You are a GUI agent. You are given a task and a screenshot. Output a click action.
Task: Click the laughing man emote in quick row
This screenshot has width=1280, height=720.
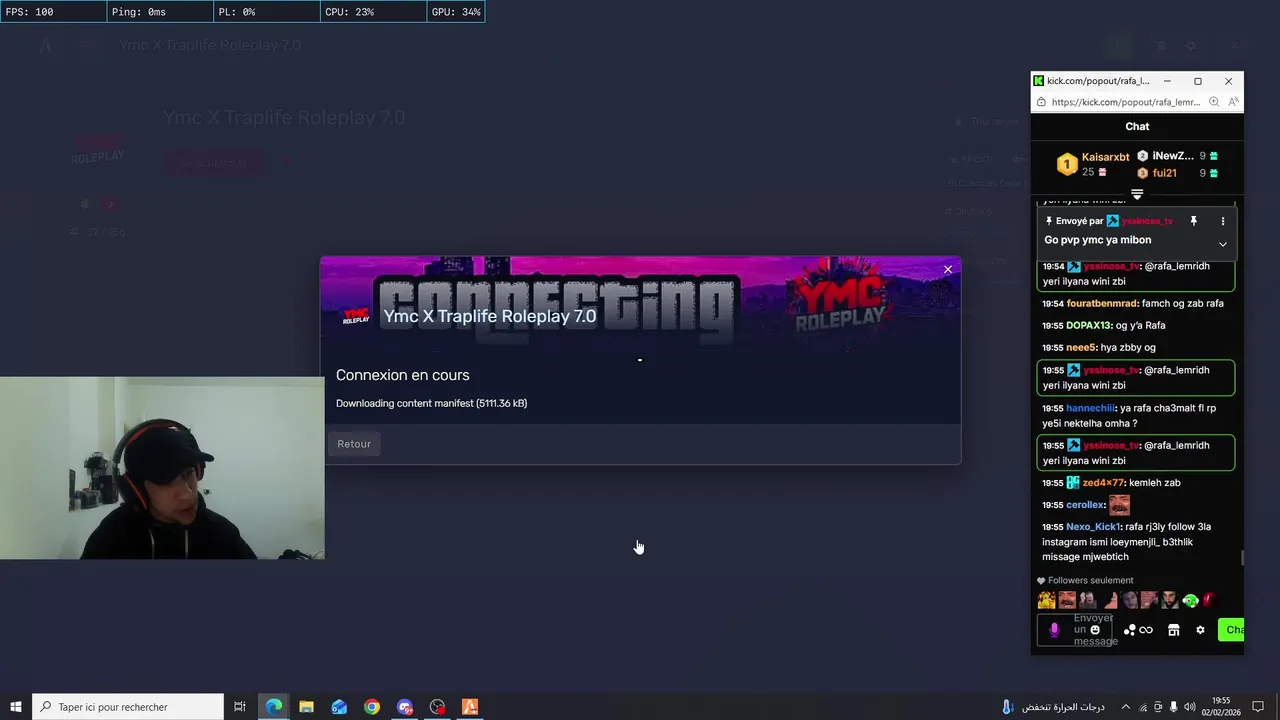click(1067, 600)
